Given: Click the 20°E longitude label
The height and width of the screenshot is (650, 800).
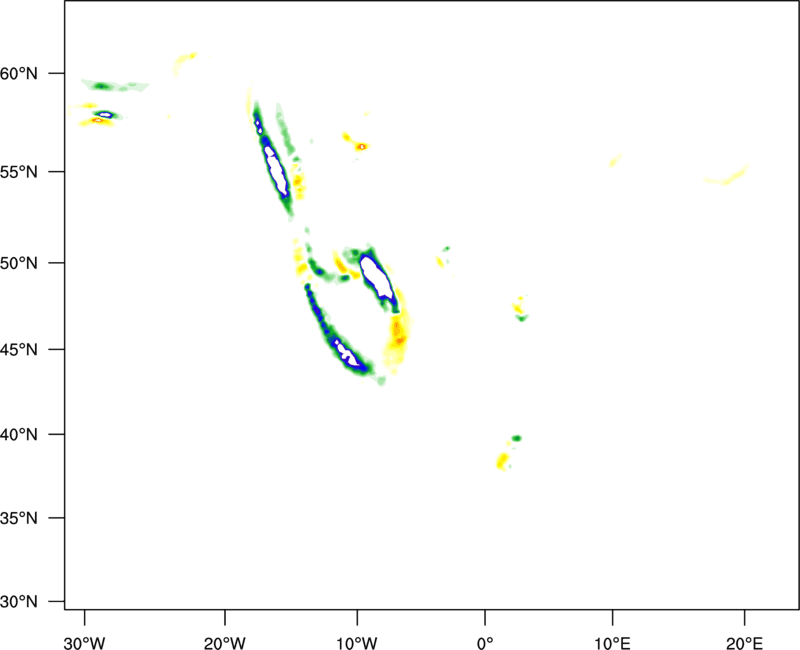Looking at the screenshot, I should (x=745, y=643).
